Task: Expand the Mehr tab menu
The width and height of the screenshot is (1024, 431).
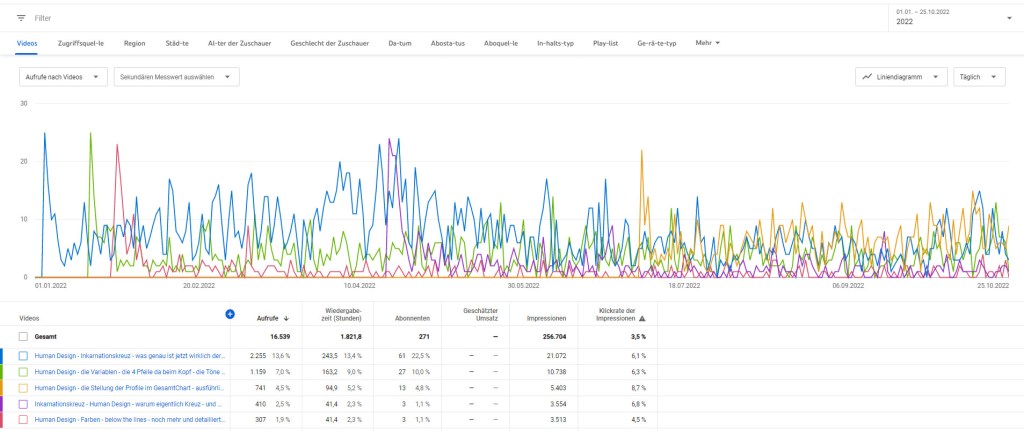Action: click(707, 43)
